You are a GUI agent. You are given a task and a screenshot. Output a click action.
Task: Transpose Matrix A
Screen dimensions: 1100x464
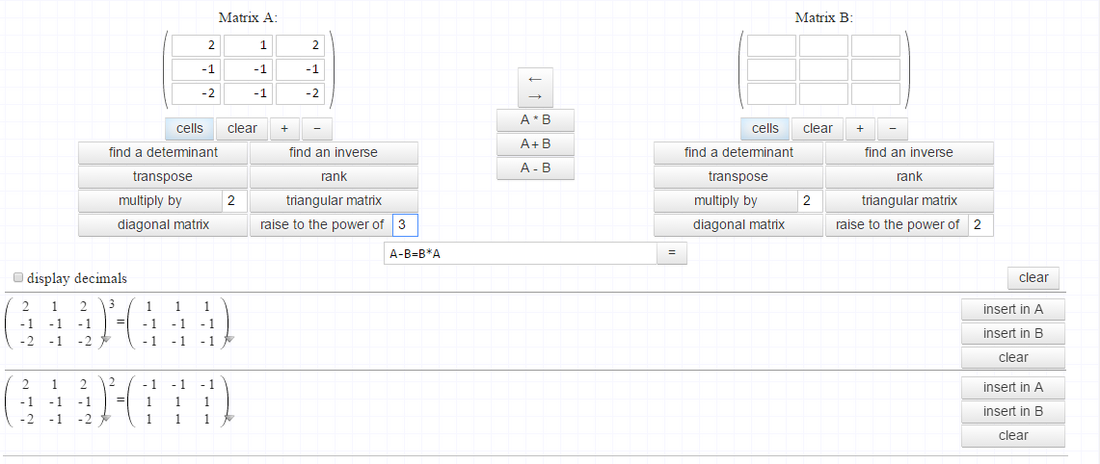coord(163,176)
